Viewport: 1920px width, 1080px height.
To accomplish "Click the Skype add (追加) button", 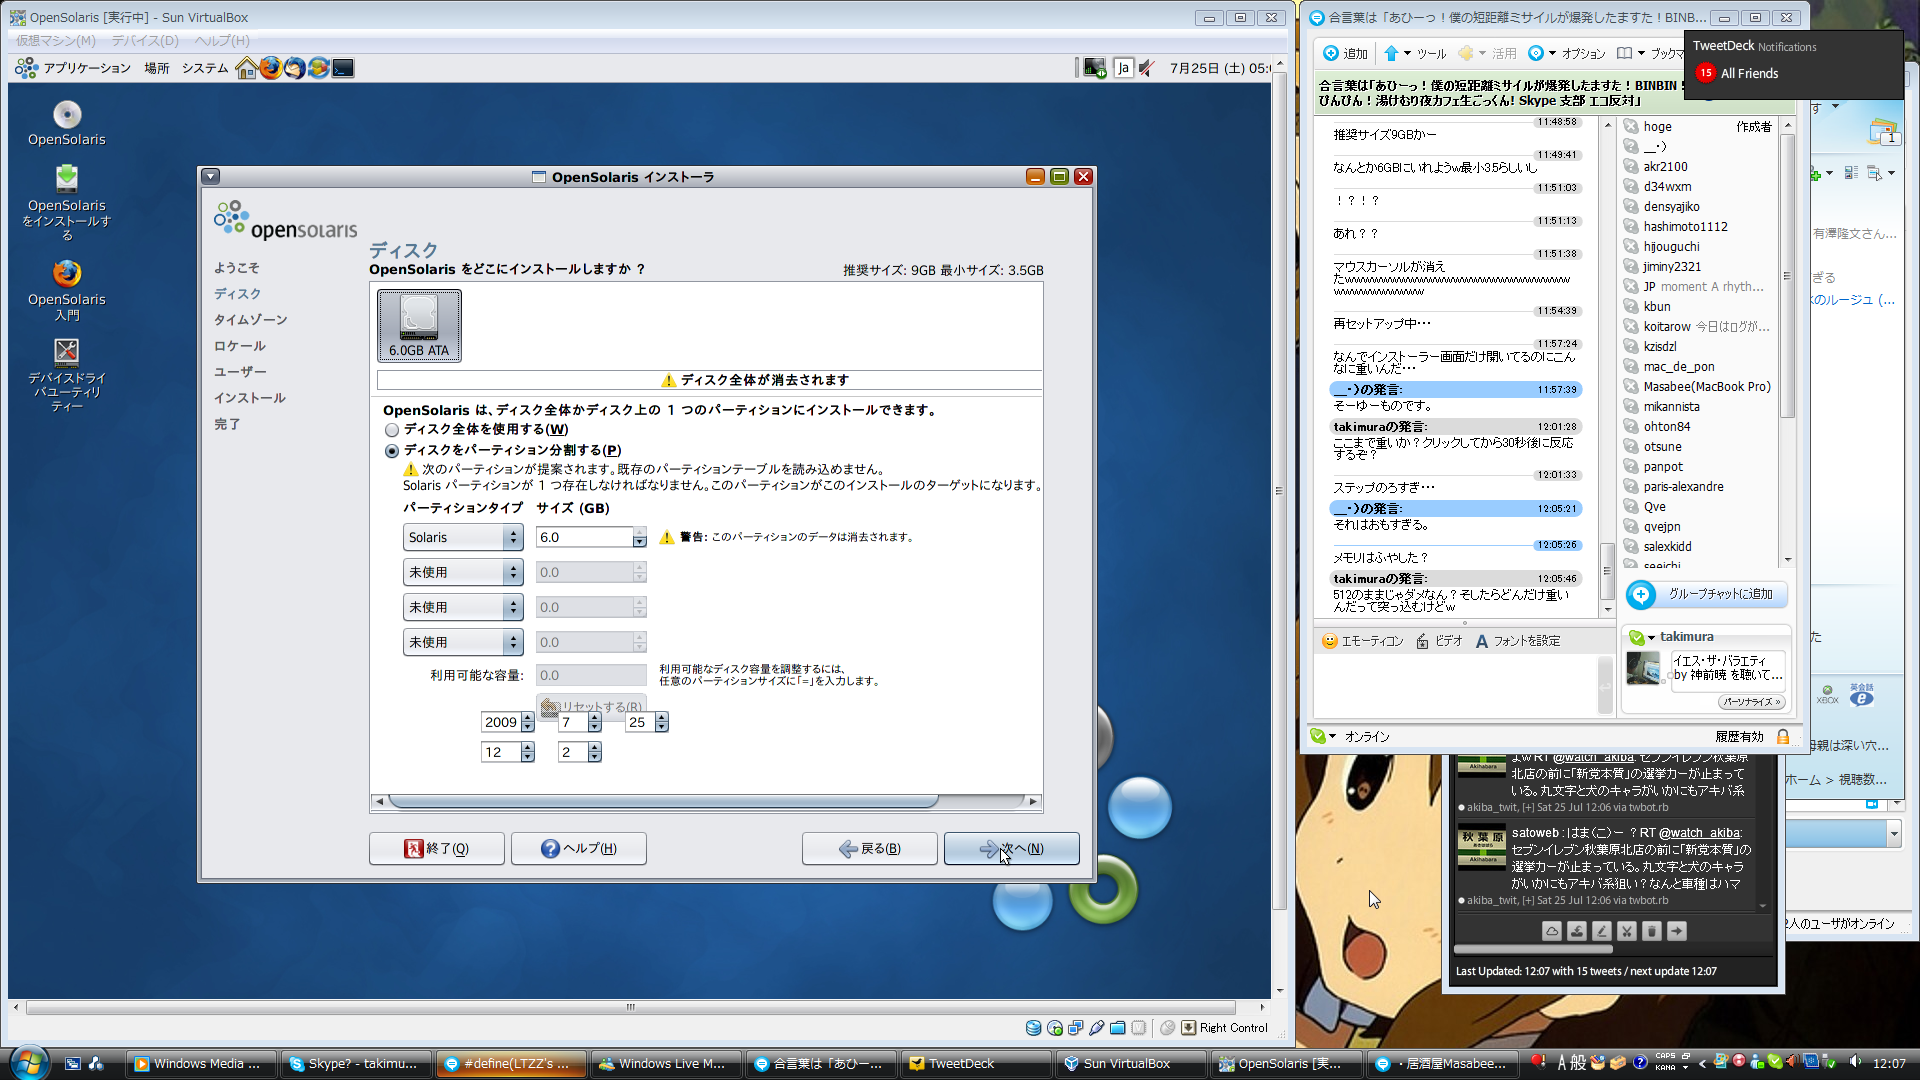I will [x=1345, y=53].
